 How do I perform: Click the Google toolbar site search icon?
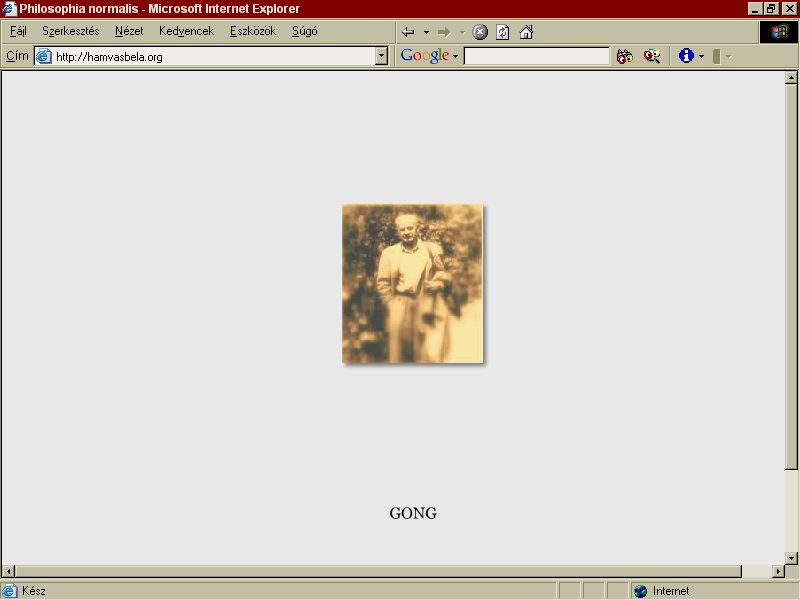coord(652,56)
